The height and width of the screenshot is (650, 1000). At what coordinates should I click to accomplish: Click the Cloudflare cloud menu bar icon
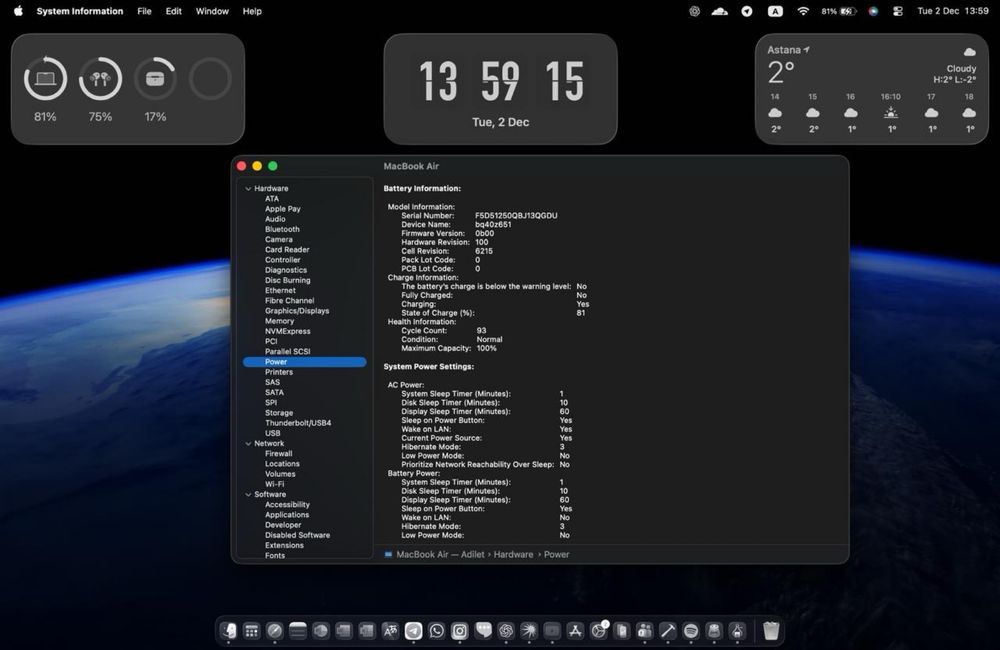click(720, 11)
